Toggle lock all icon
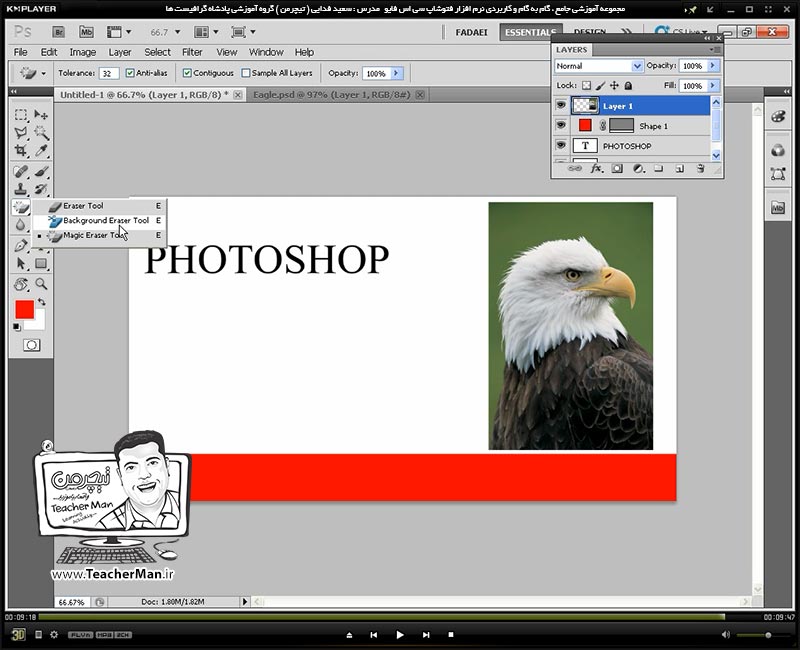This screenshot has height=650, width=800. click(628, 86)
